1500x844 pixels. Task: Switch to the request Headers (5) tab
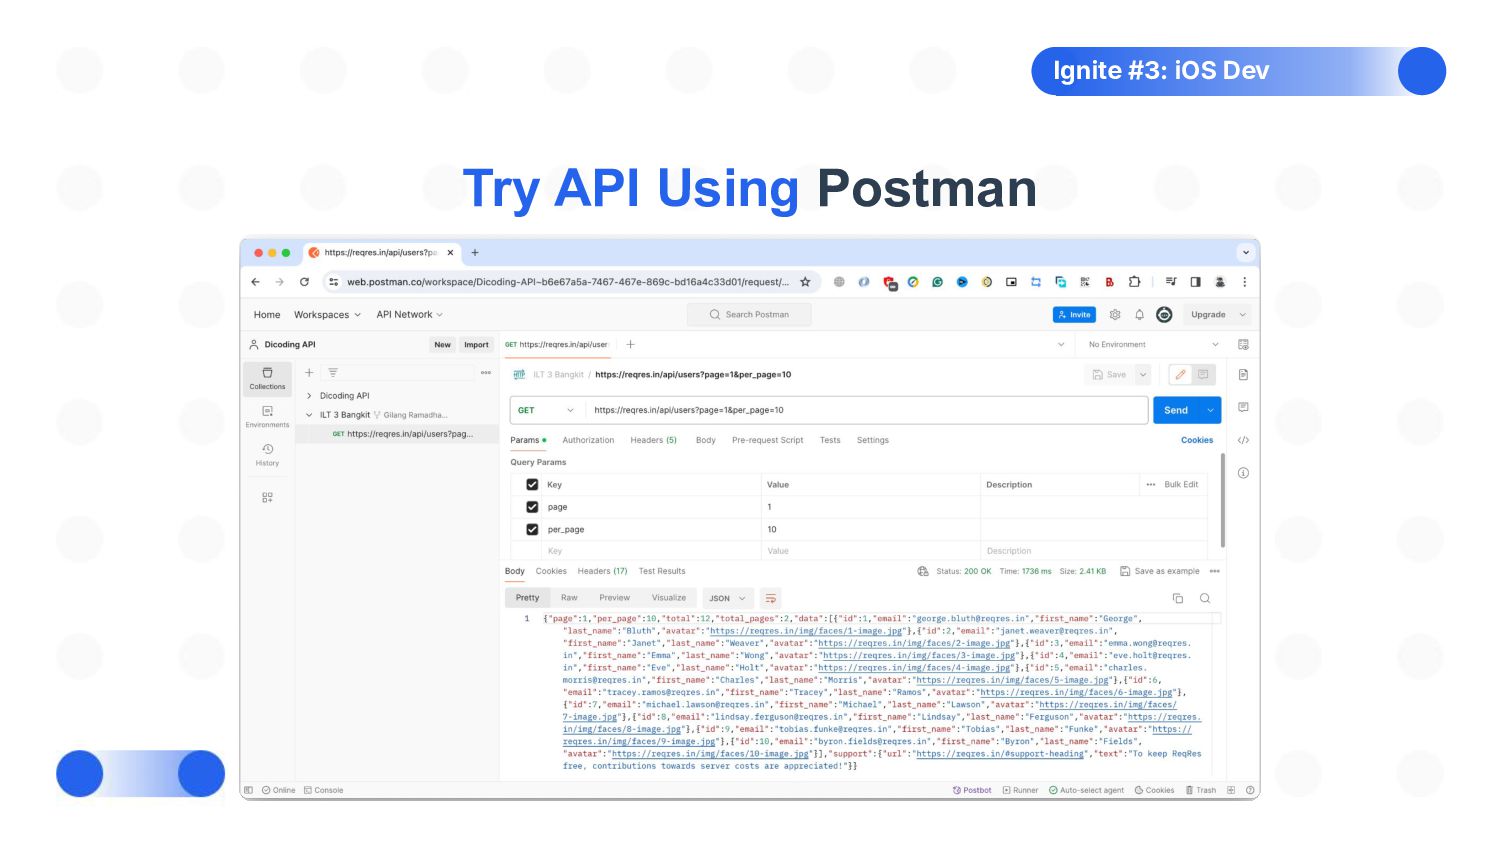point(653,440)
